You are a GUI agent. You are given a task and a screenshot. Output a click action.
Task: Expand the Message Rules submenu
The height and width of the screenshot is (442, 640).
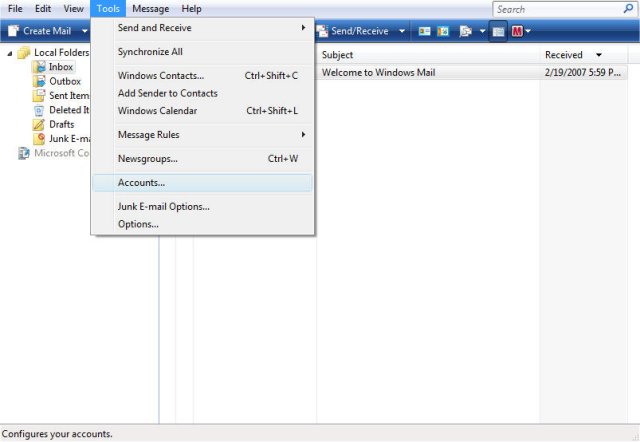coord(203,135)
